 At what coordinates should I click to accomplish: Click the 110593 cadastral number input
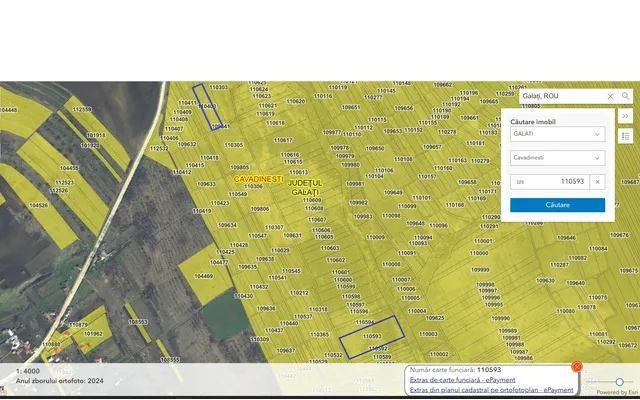pyautogui.click(x=556, y=181)
